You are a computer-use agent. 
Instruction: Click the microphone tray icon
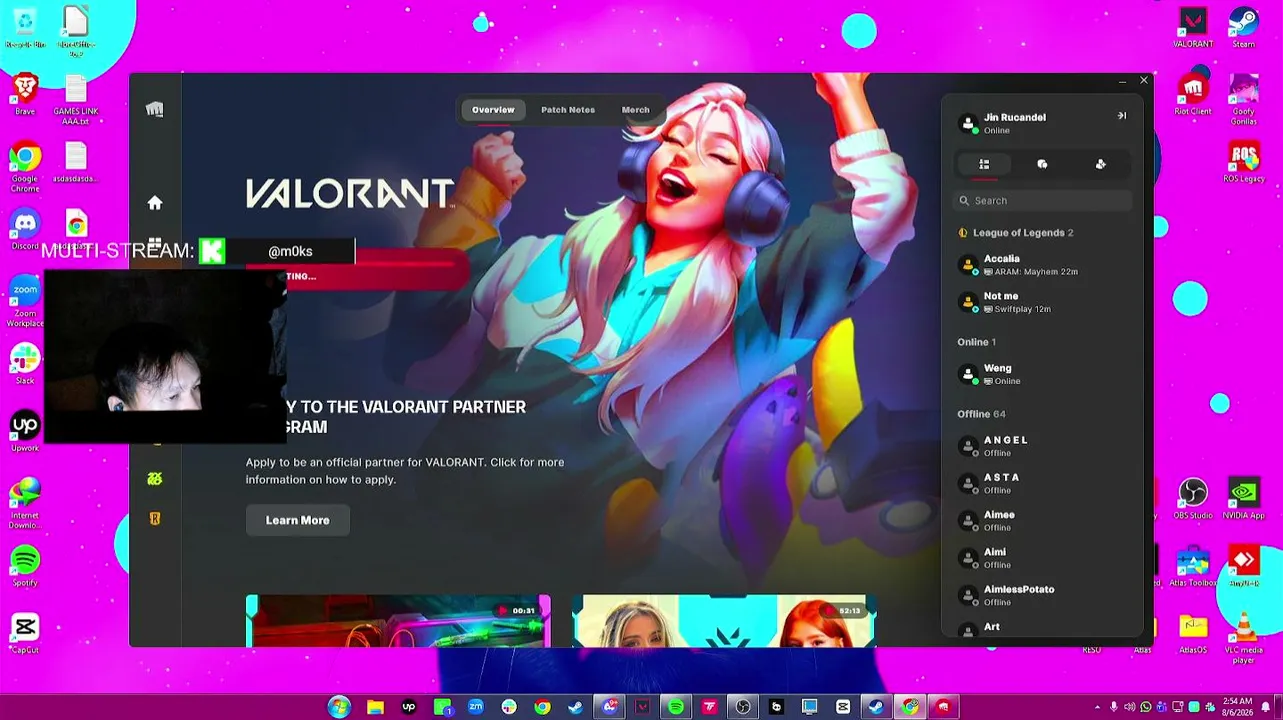pos(1114,707)
